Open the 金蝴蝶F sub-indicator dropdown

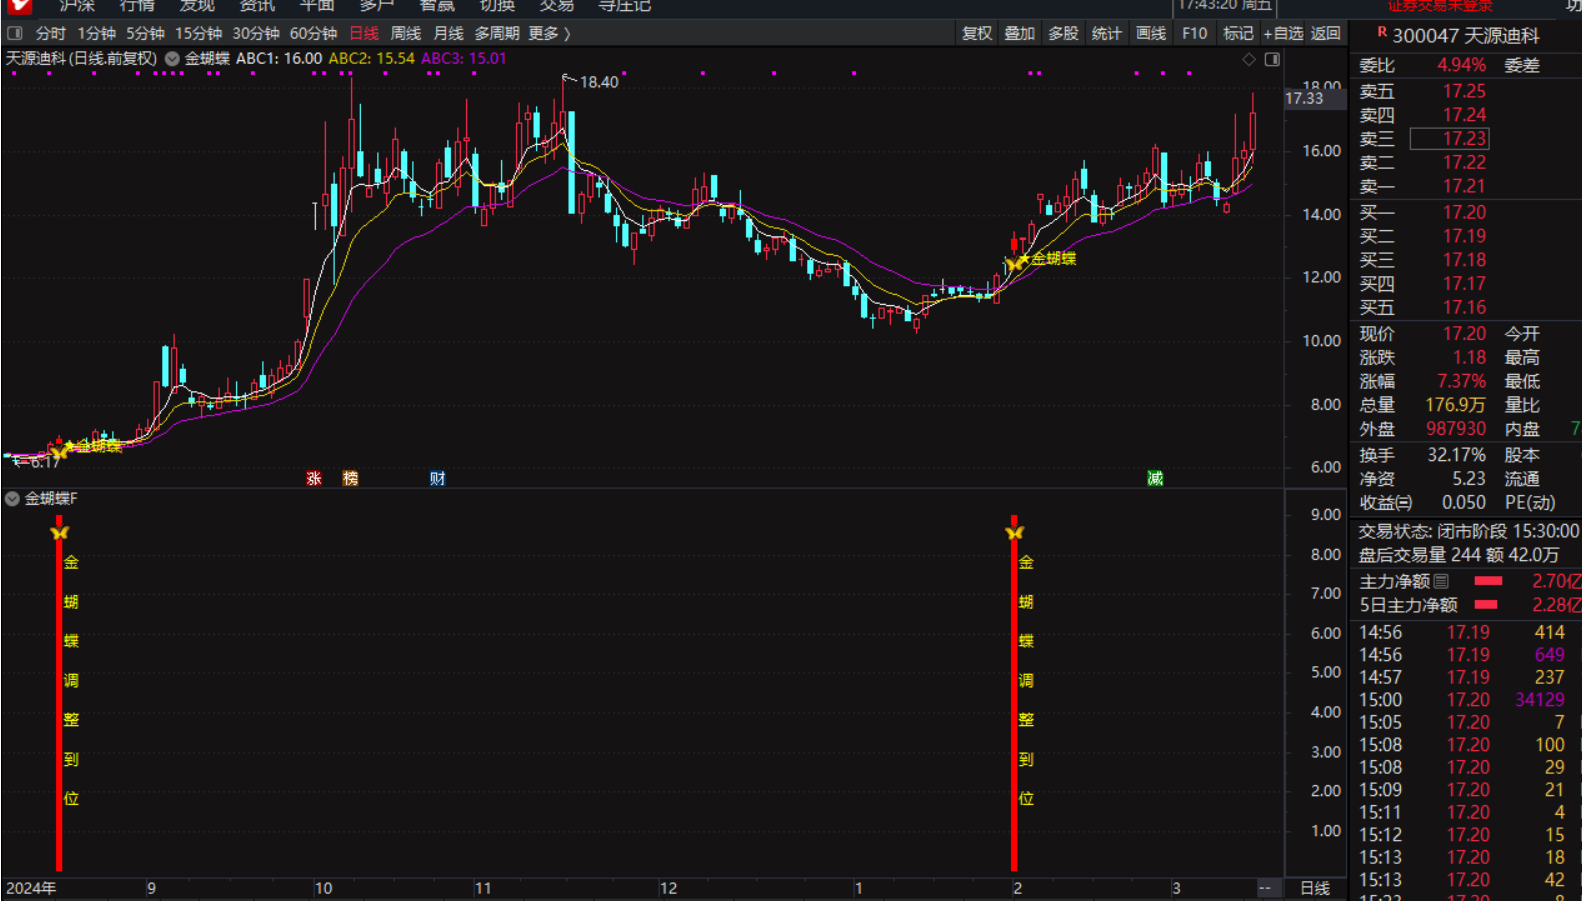click(x=12, y=498)
